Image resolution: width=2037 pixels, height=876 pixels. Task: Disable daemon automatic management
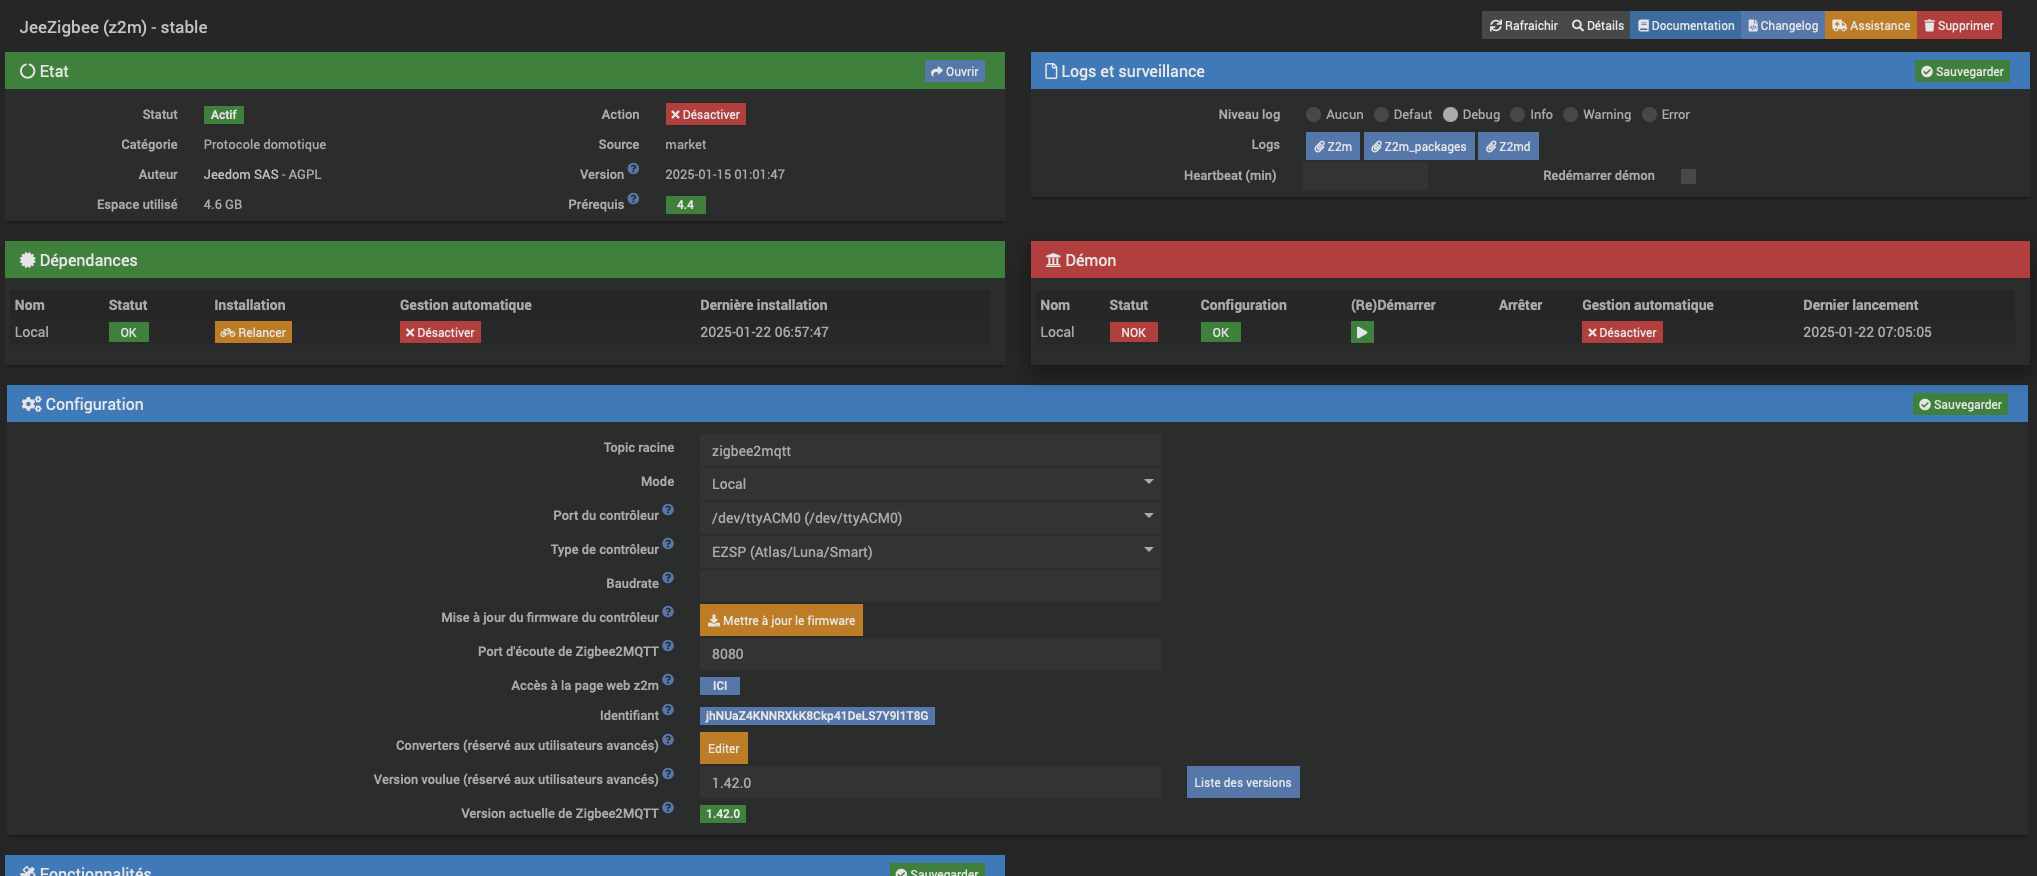(x=1622, y=332)
